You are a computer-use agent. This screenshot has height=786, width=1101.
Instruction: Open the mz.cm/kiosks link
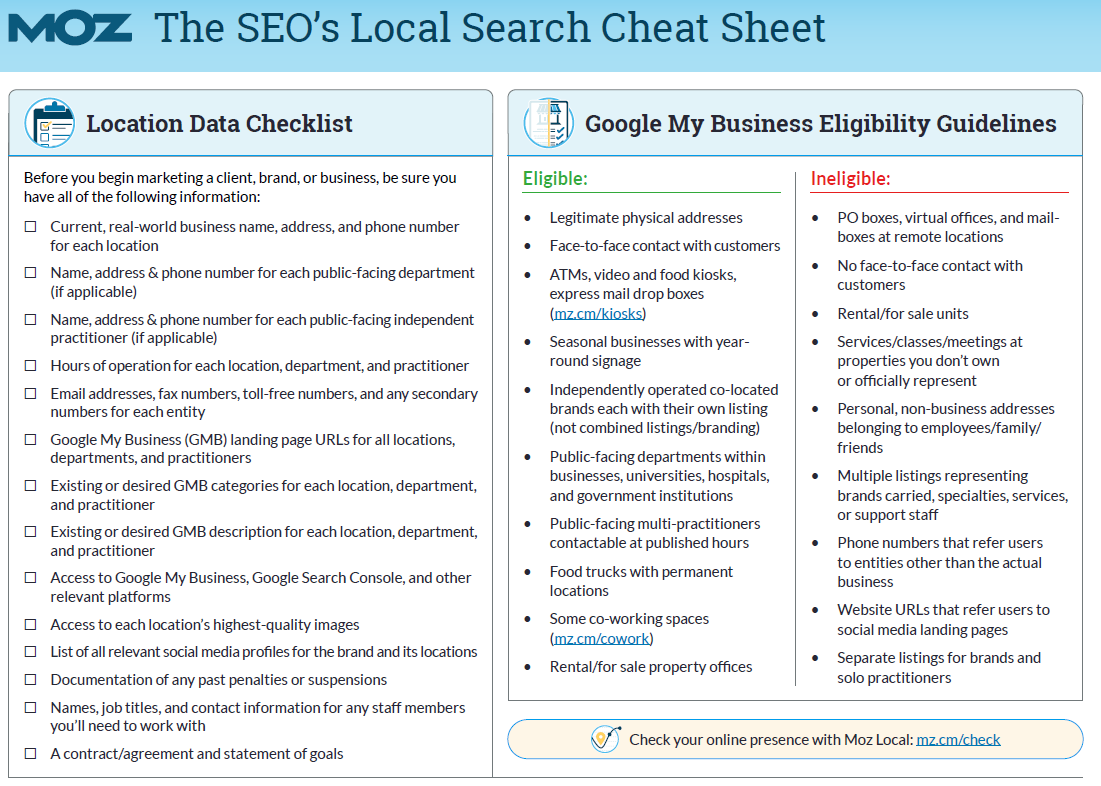click(x=598, y=313)
